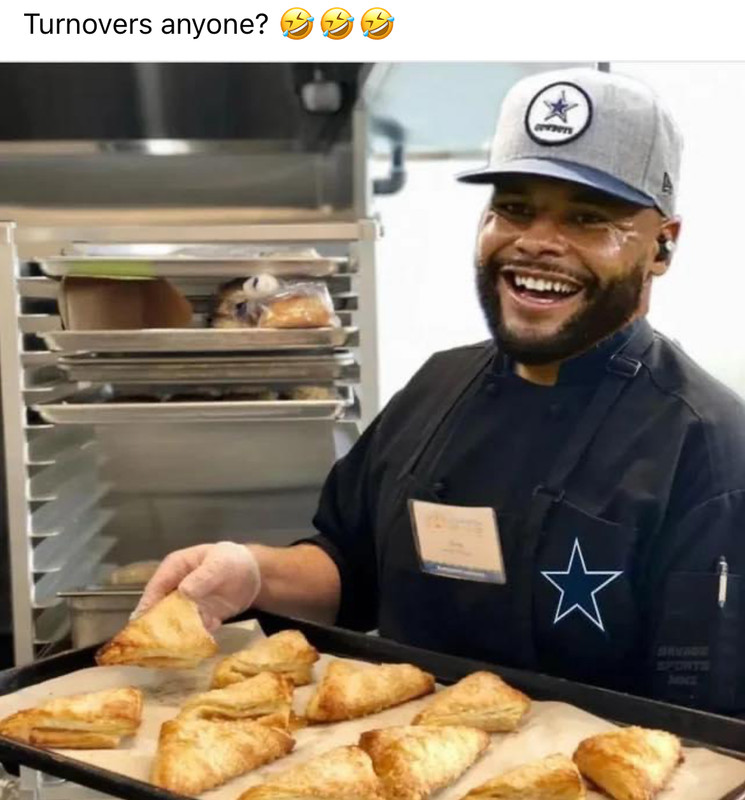Click the faded watermark text on the sleeve
745x800 pixels.
(x=683, y=666)
